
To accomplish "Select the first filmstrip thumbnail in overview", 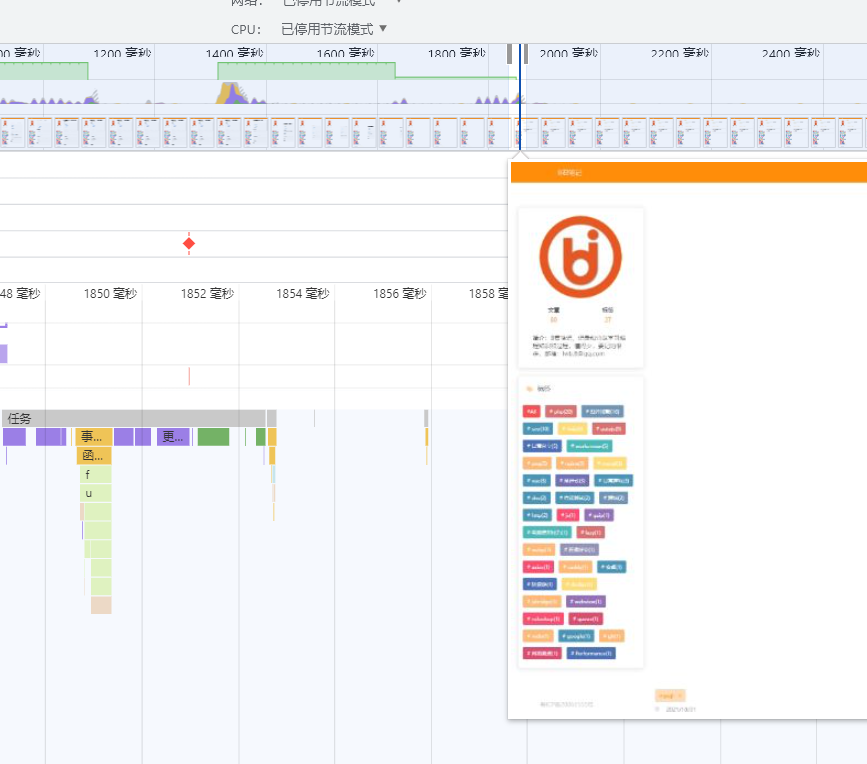I will 13,132.
